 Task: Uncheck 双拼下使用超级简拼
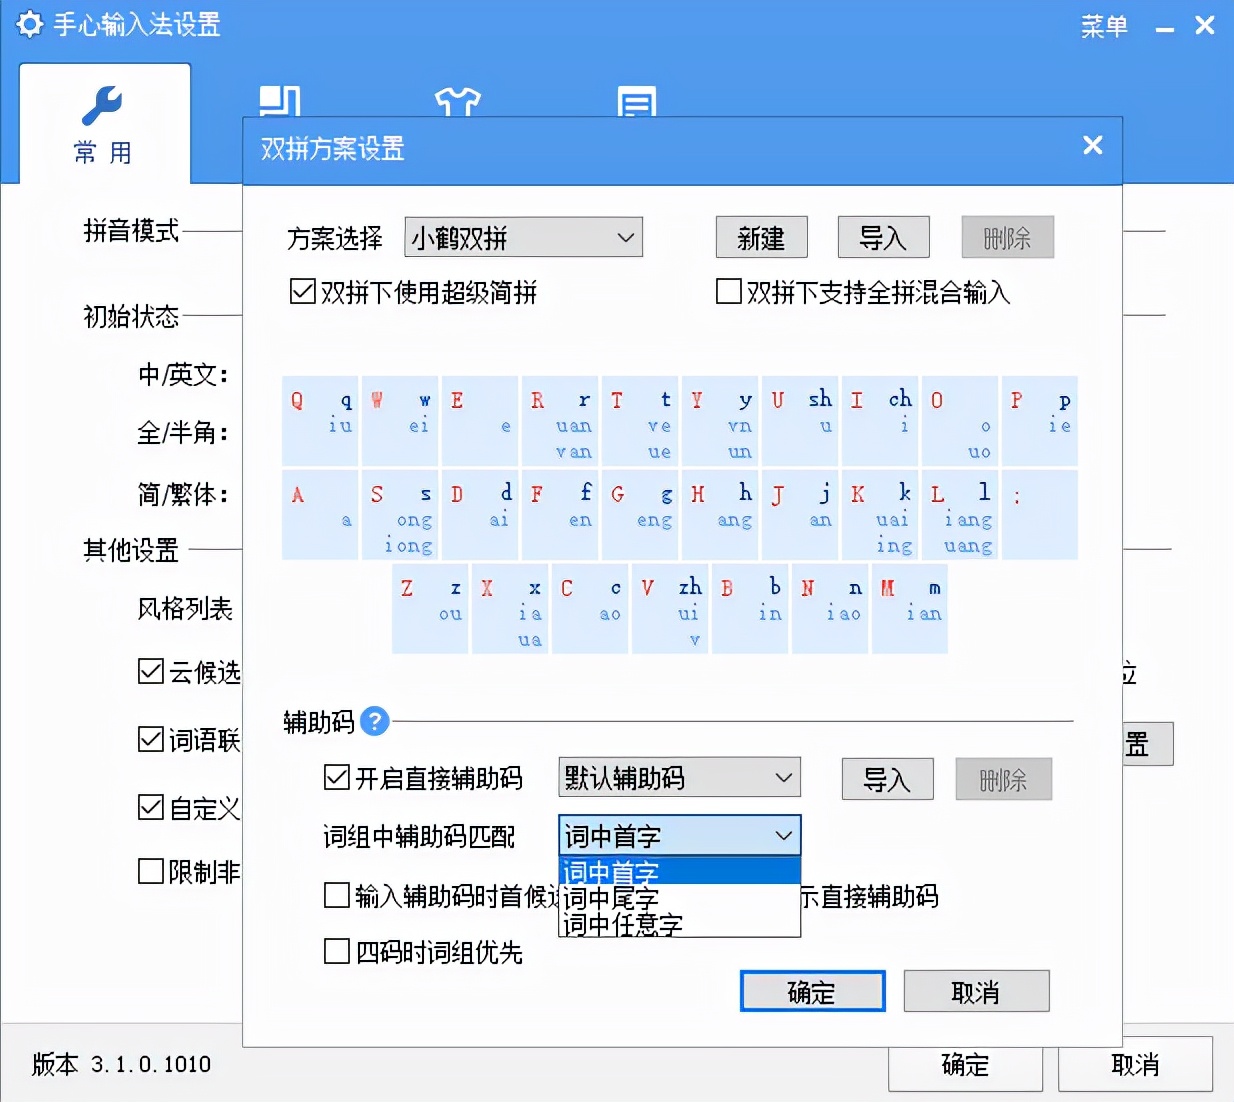303,291
